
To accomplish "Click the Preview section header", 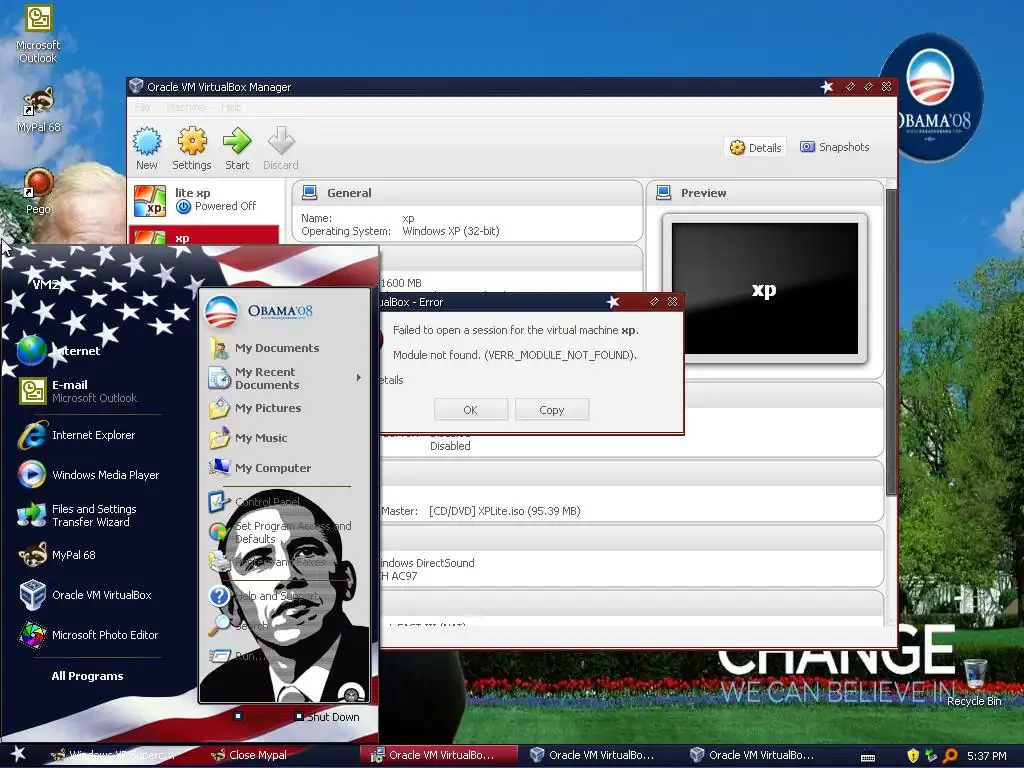I will pyautogui.click(x=764, y=193).
